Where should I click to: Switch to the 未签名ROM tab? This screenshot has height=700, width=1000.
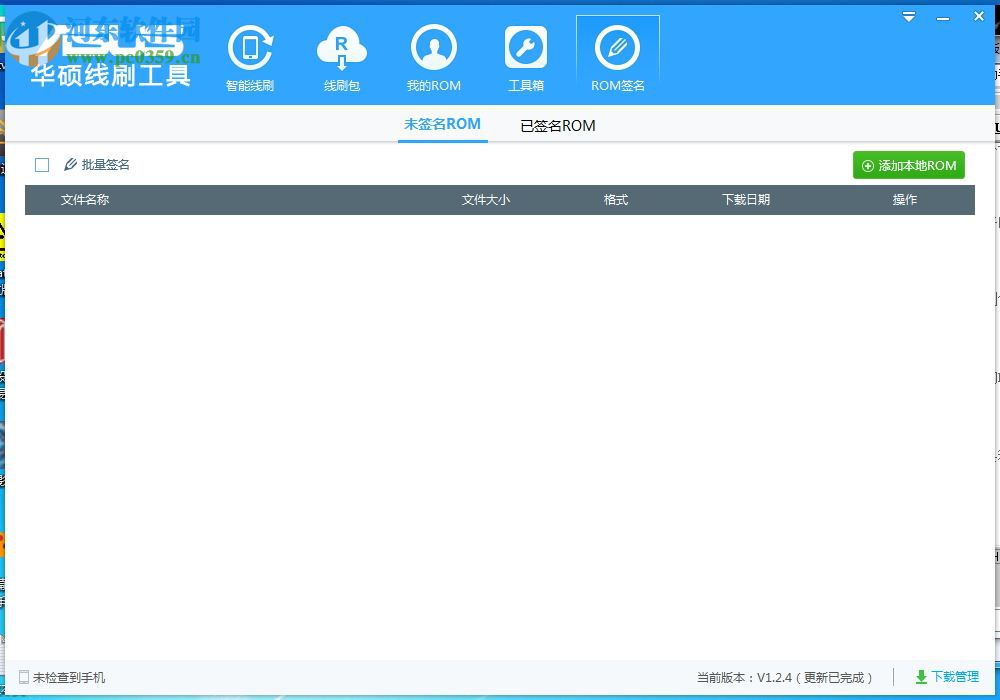click(442, 126)
